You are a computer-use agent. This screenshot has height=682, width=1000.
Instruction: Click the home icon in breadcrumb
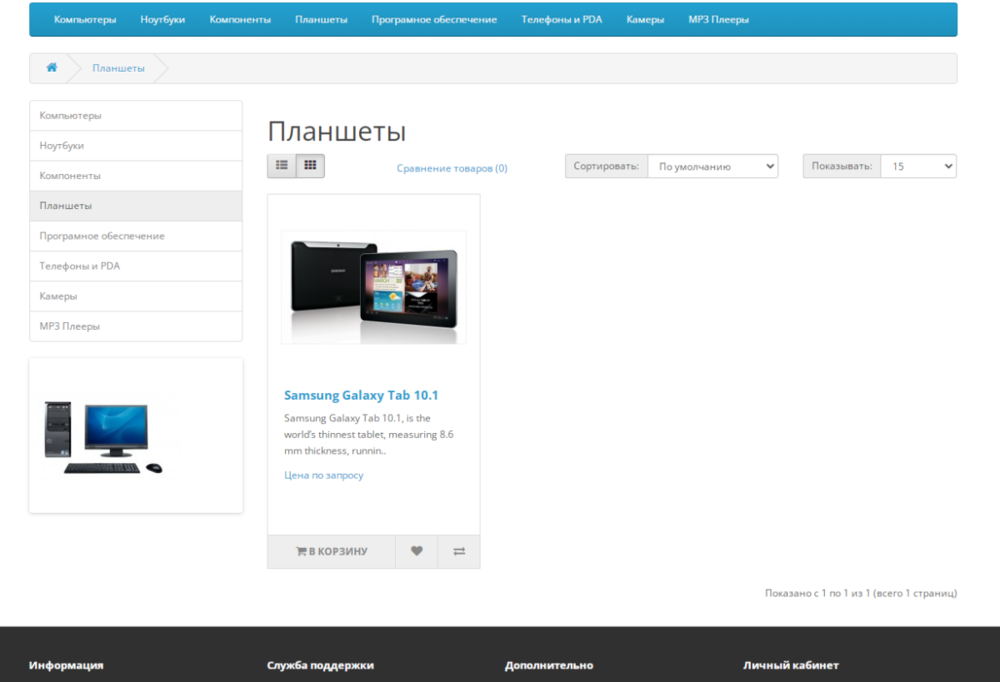[51, 68]
